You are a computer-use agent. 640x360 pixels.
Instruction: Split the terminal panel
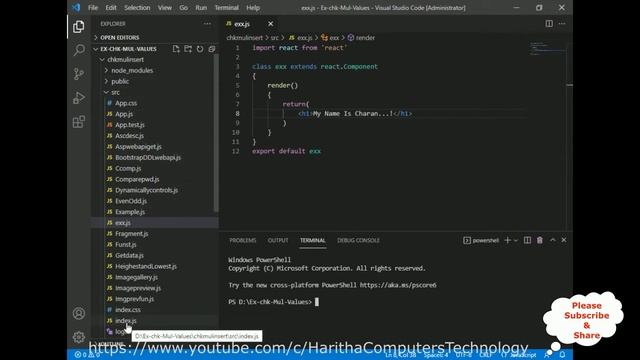click(527, 240)
